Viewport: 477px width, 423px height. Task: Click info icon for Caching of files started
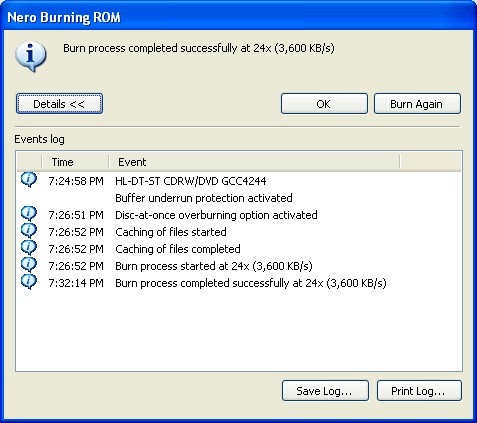click(29, 231)
